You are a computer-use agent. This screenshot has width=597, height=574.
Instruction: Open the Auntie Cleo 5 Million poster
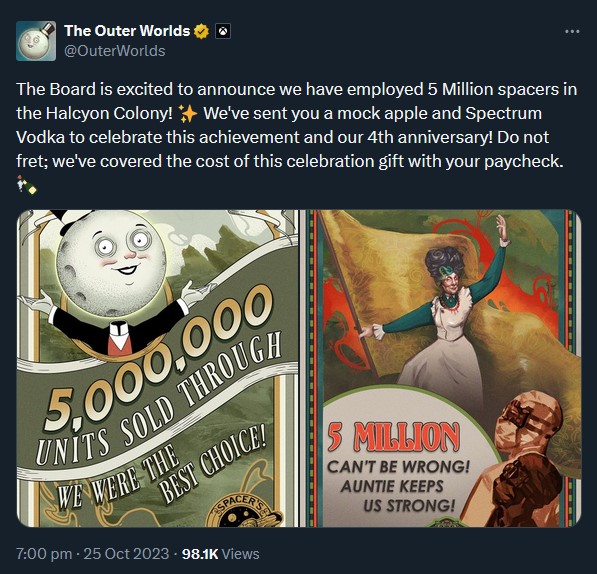point(441,368)
